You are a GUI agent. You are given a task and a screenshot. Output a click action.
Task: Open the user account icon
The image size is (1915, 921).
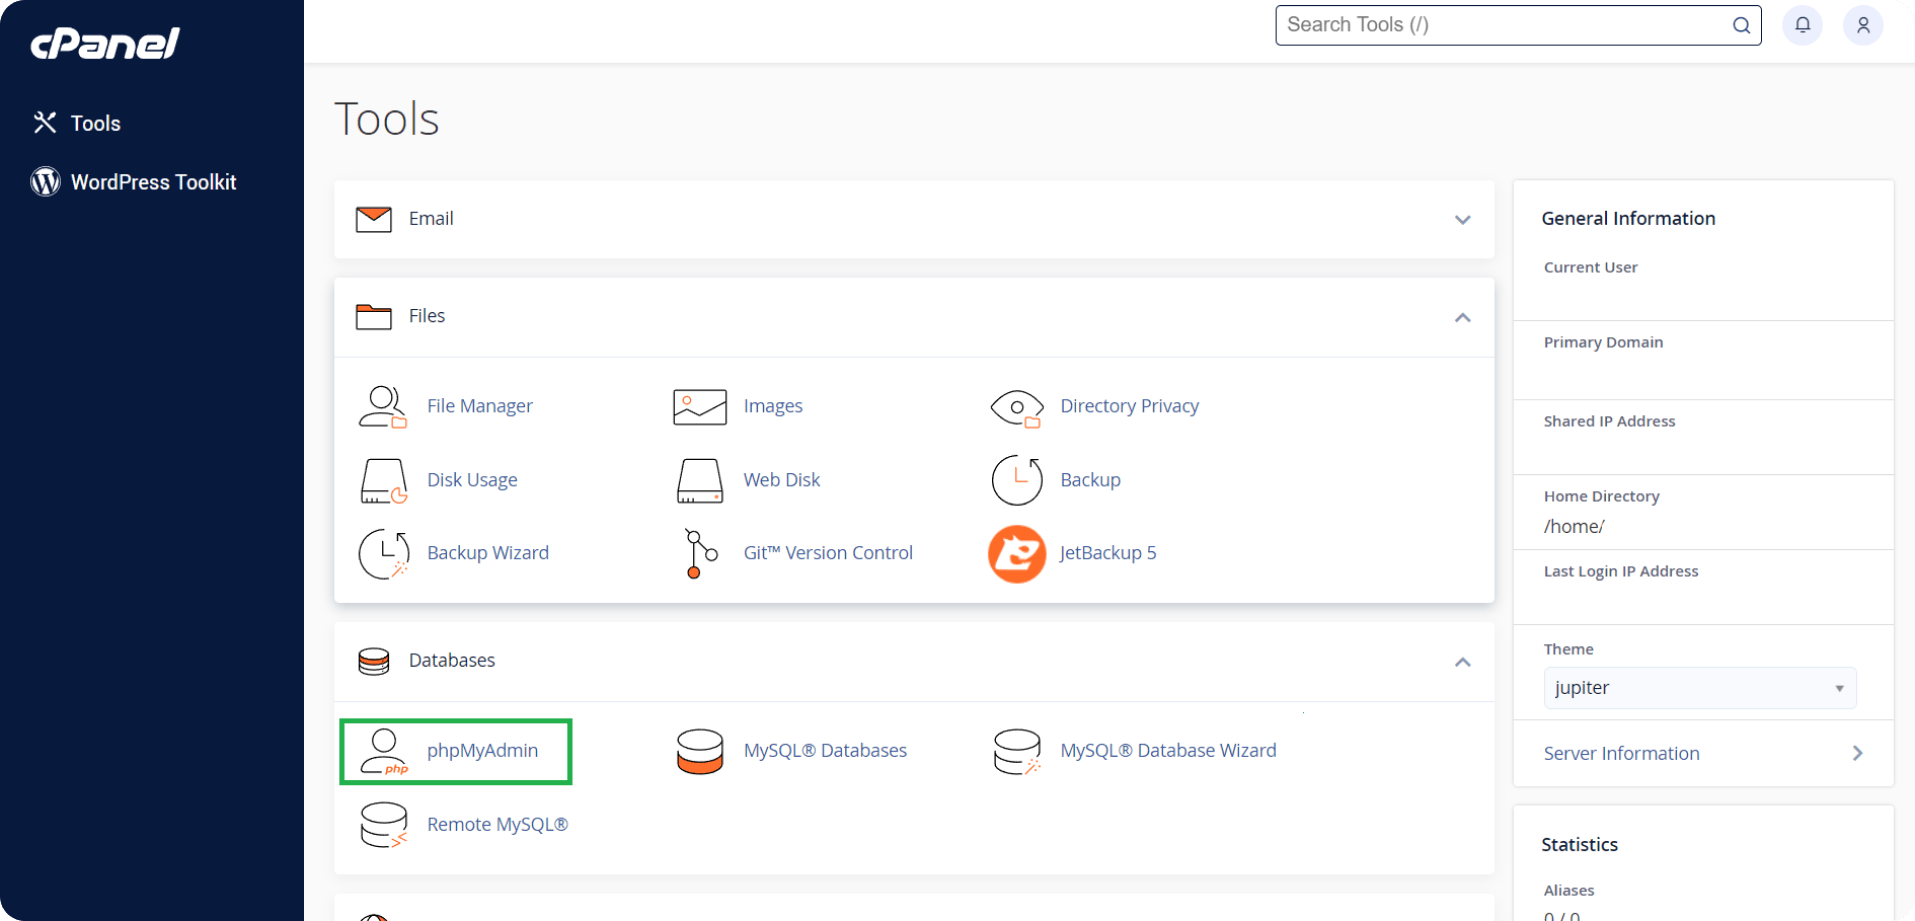(1862, 25)
